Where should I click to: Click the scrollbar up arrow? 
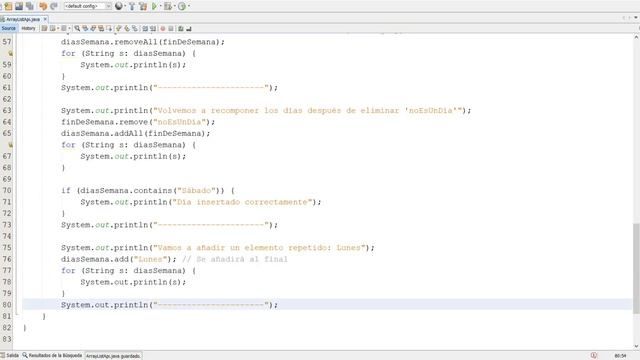(636, 38)
